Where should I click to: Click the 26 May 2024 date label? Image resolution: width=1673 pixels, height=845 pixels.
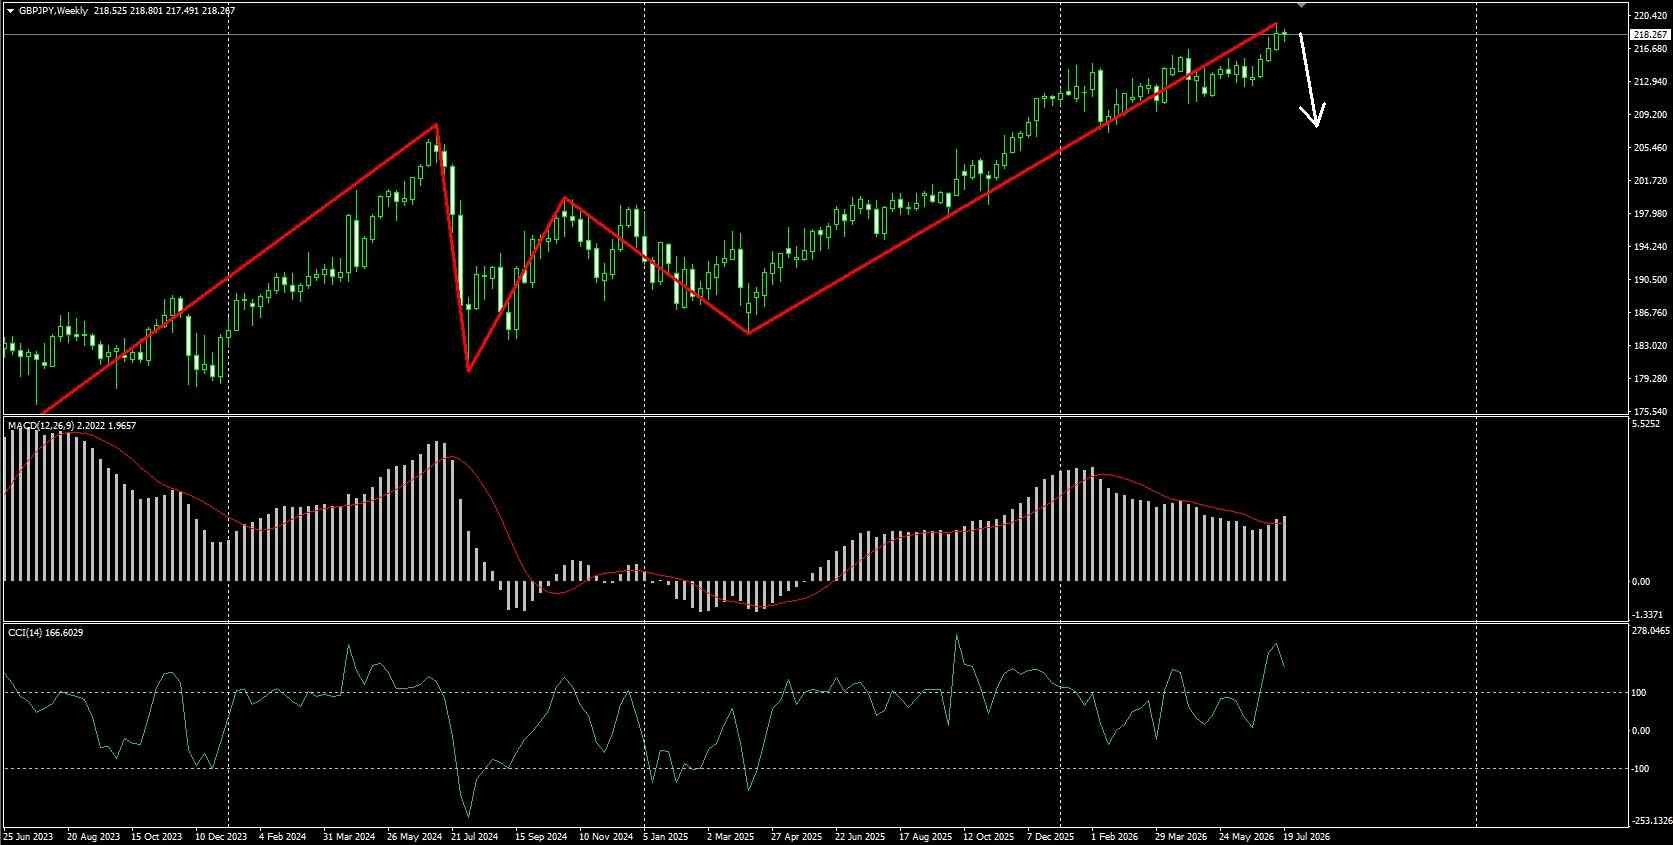tap(413, 836)
